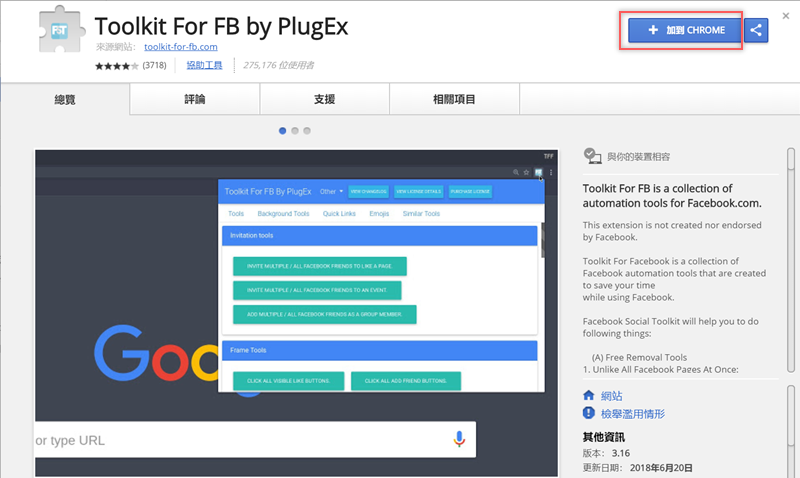Open the toolkit-for-fb.com source link
The height and width of the screenshot is (478, 800).
[x=181, y=46]
